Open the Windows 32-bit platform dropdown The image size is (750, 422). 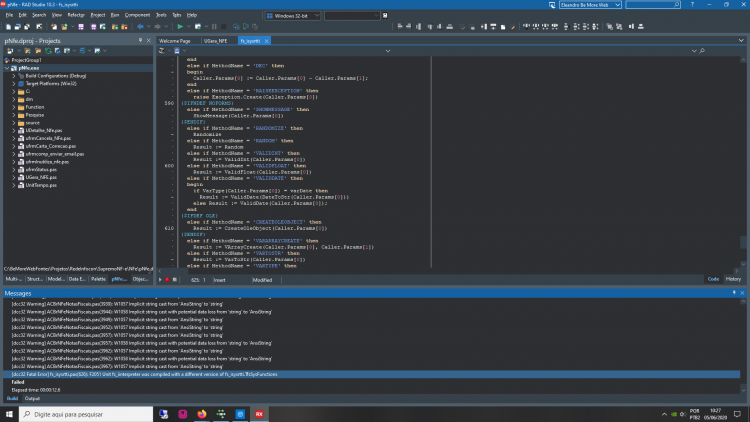[x=293, y=16]
